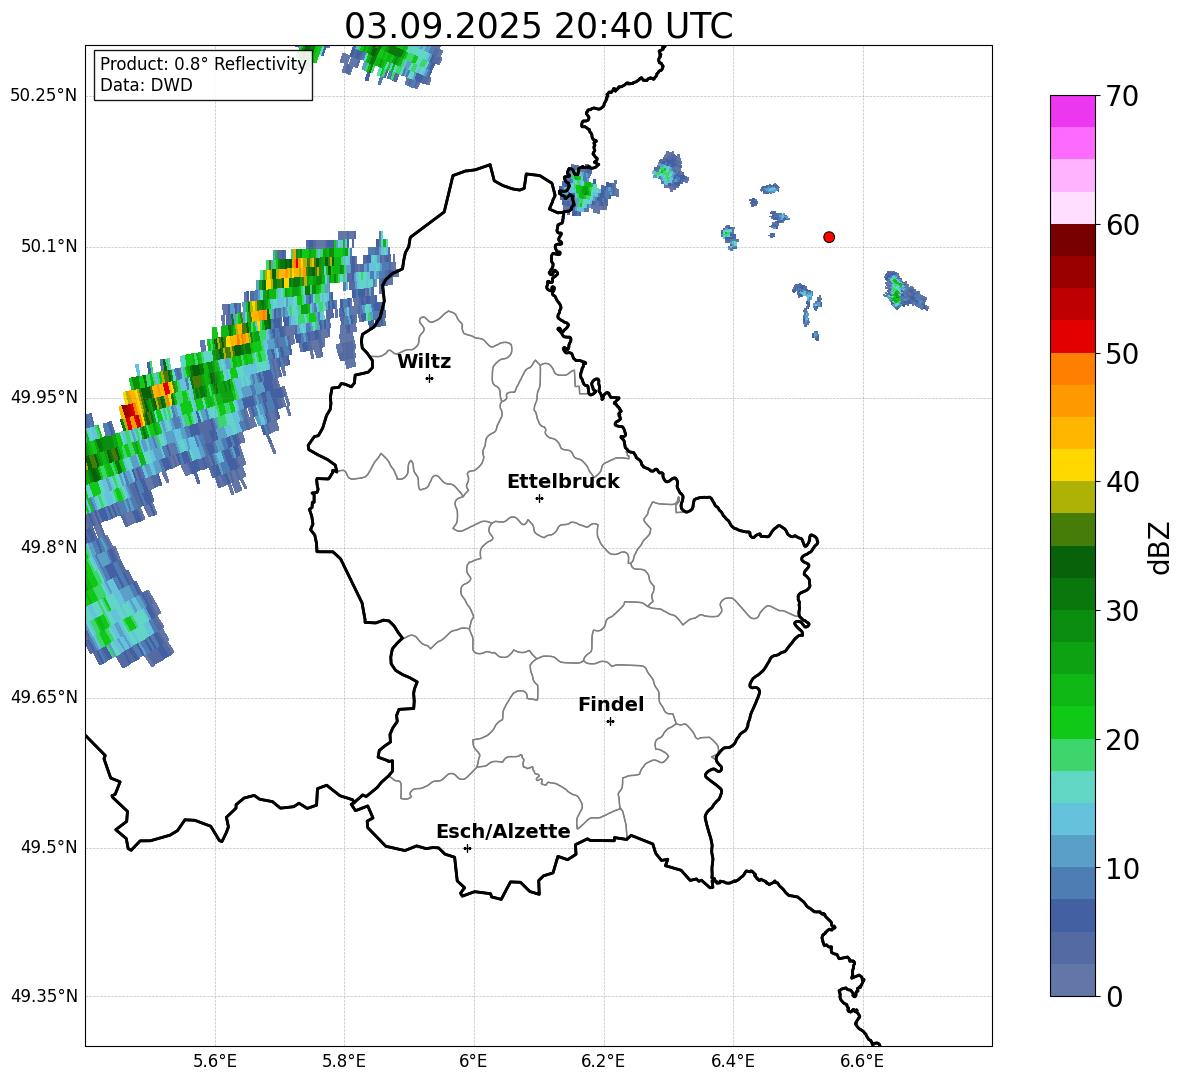Click the Findel cross marker
The image size is (1184, 1081).
(610, 722)
